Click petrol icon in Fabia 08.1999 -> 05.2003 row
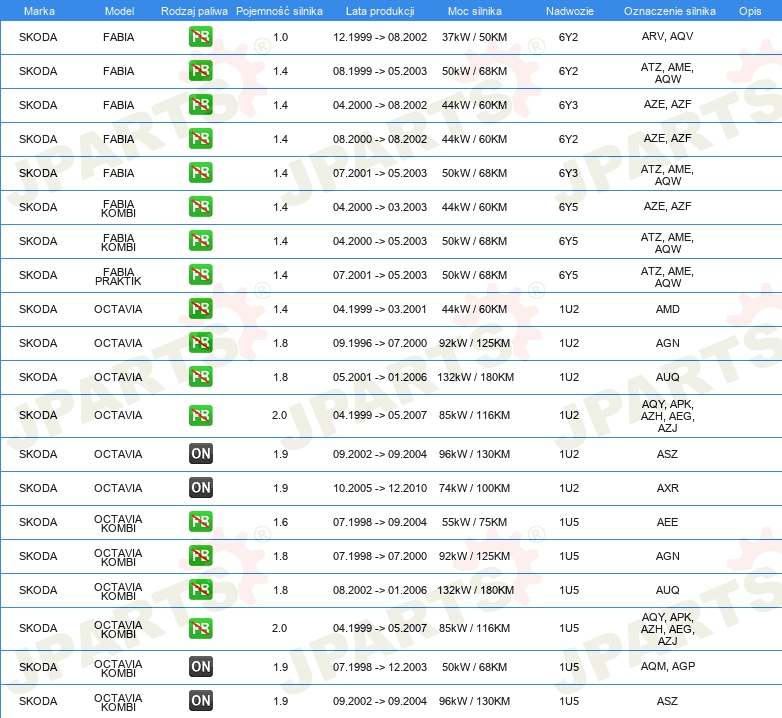Image resolution: width=782 pixels, height=718 pixels. coord(200,71)
